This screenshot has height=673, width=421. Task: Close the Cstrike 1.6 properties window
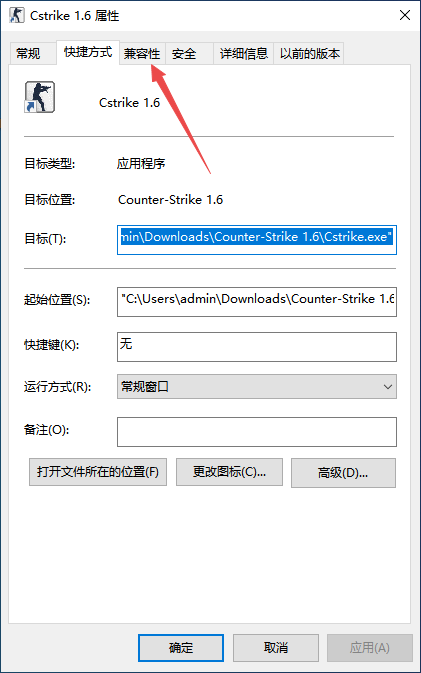[x=404, y=15]
